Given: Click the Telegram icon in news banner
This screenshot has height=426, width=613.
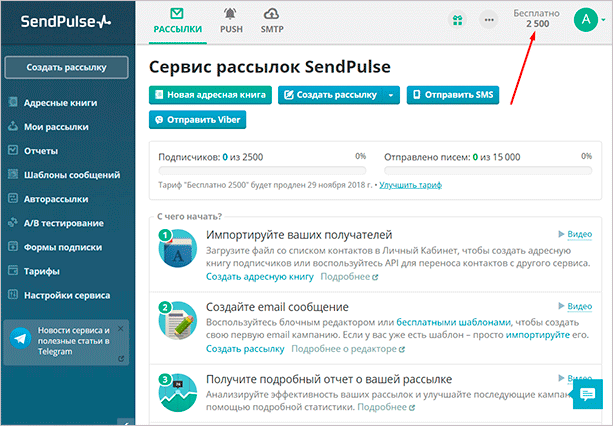Looking at the screenshot, I should [x=20, y=338].
